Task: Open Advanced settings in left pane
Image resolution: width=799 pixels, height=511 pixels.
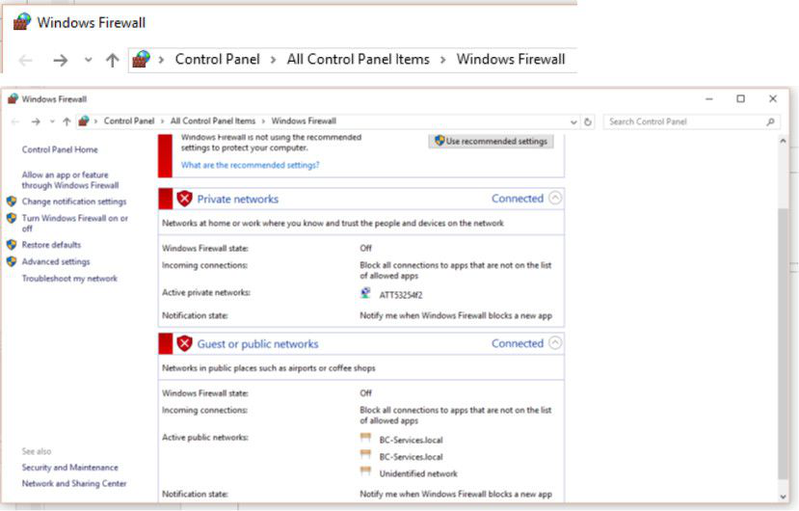Action: coord(55,262)
